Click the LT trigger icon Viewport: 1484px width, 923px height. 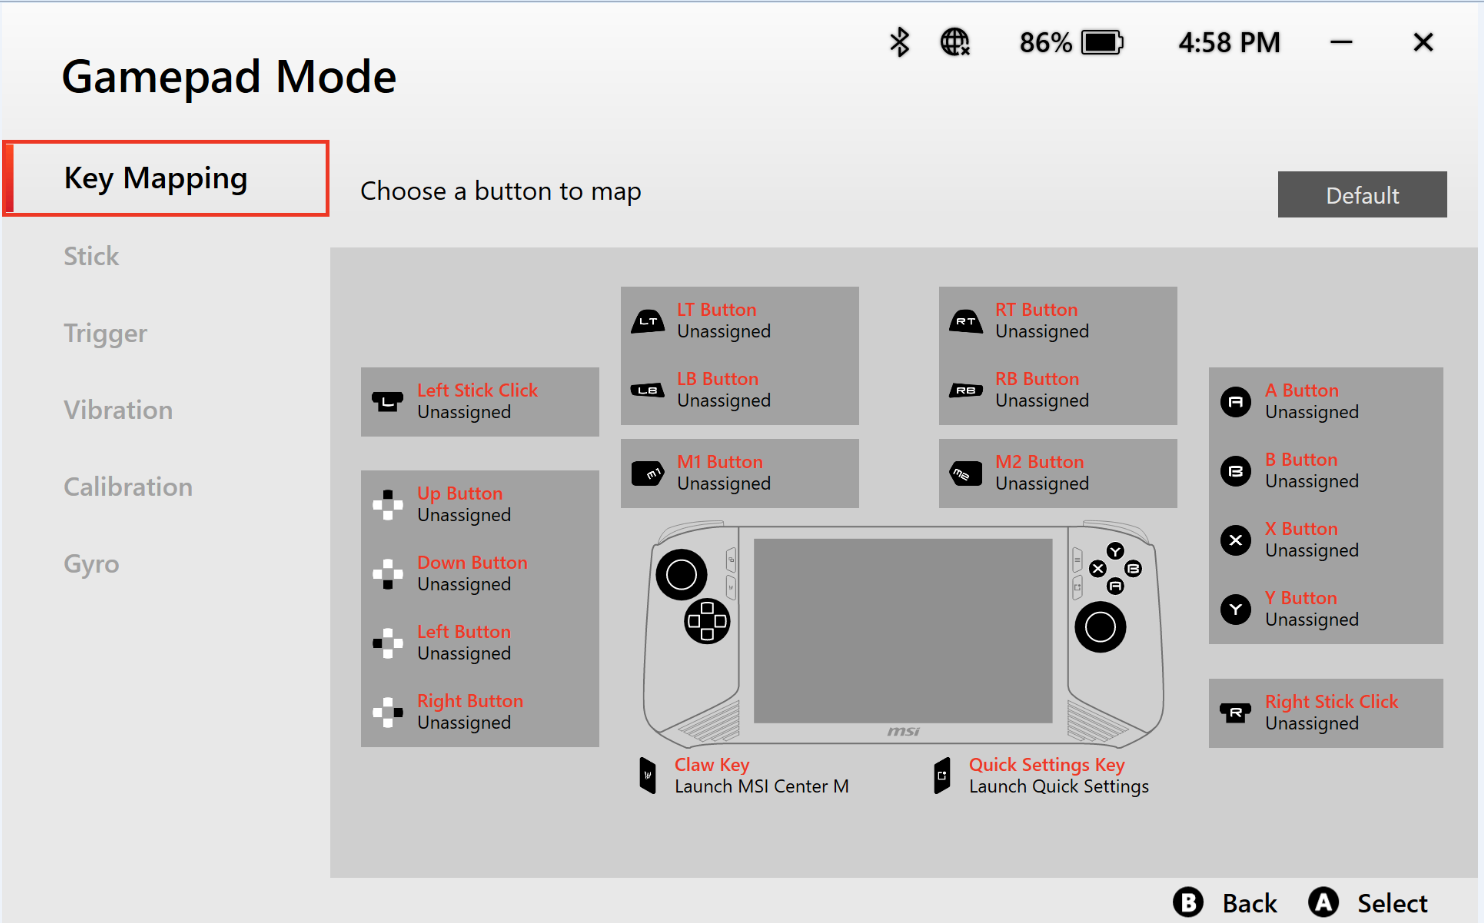[648, 321]
